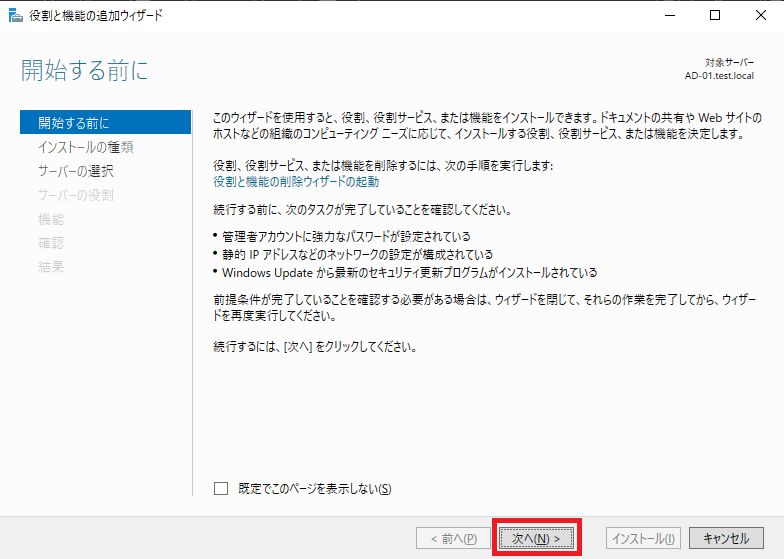The width and height of the screenshot is (784, 559).
Task: Click the < 前へ(P) button
Action: pos(454,538)
